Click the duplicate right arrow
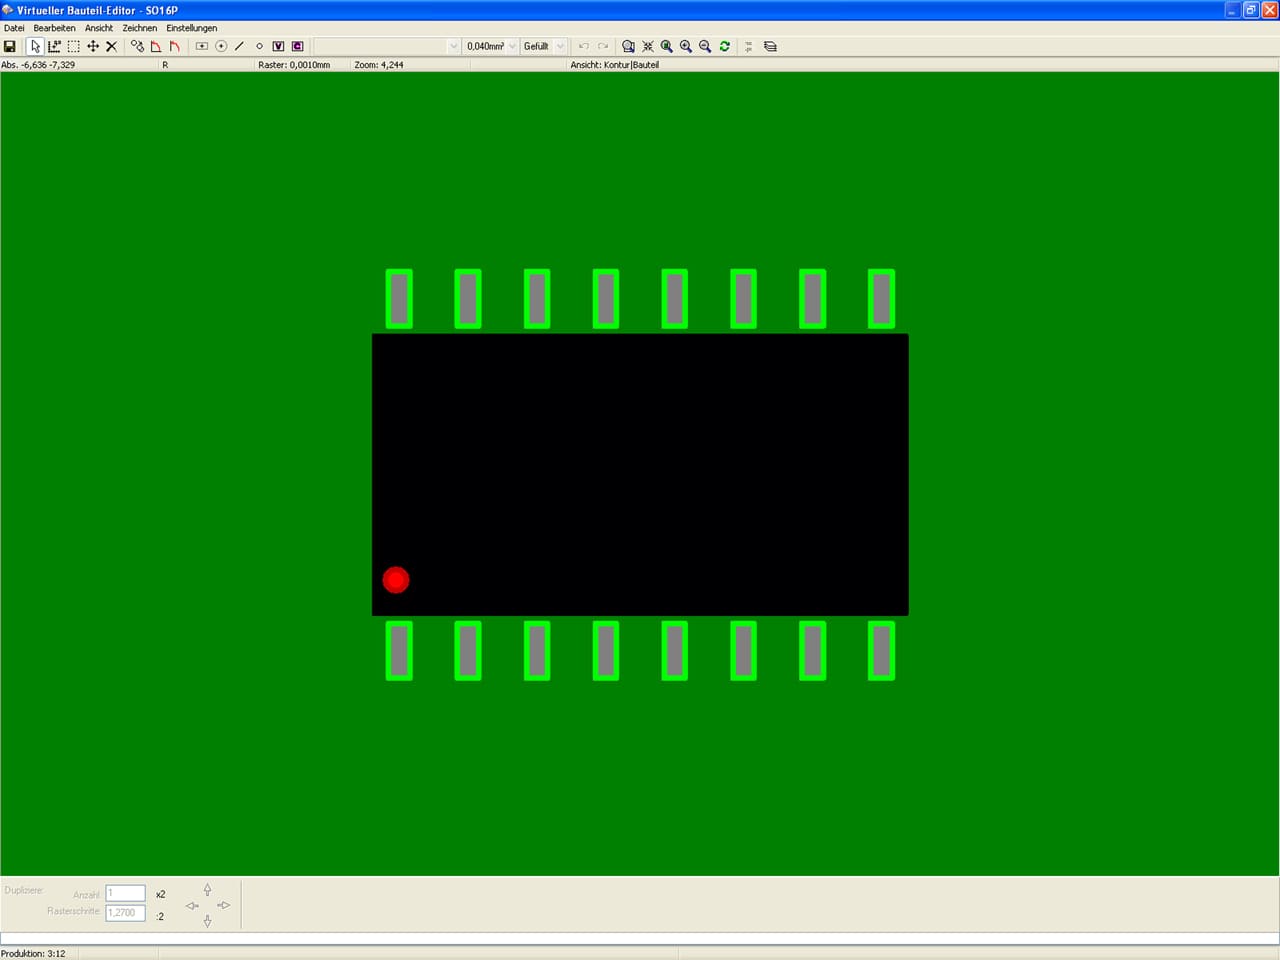 coord(223,905)
